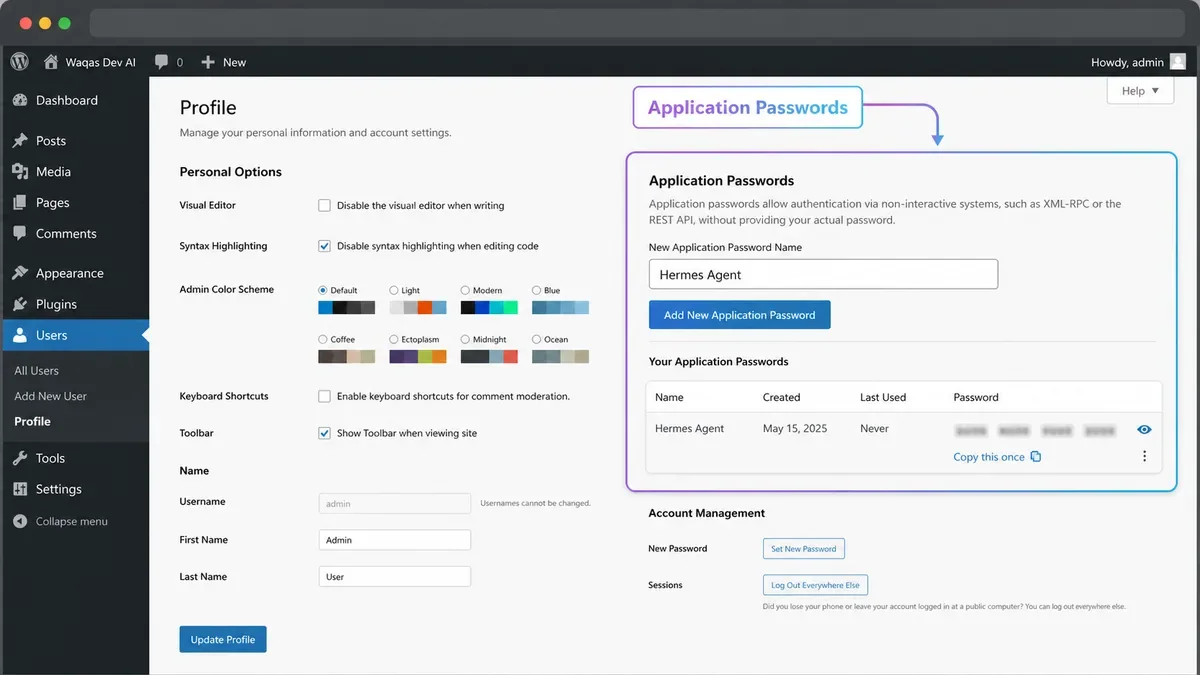Click the plus icon next to New
Viewport: 1200px width, 675px height.
click(208, 62)
